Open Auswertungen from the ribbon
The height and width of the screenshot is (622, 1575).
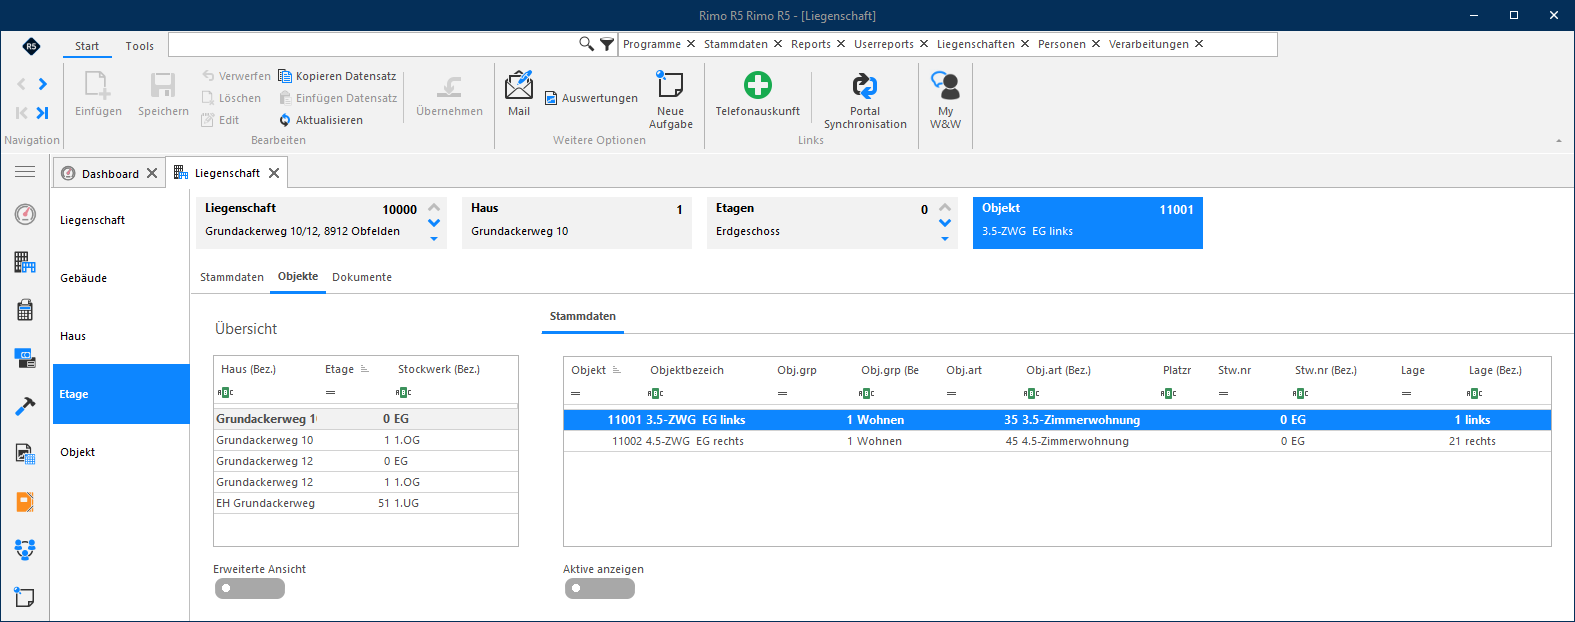point(591,98)
